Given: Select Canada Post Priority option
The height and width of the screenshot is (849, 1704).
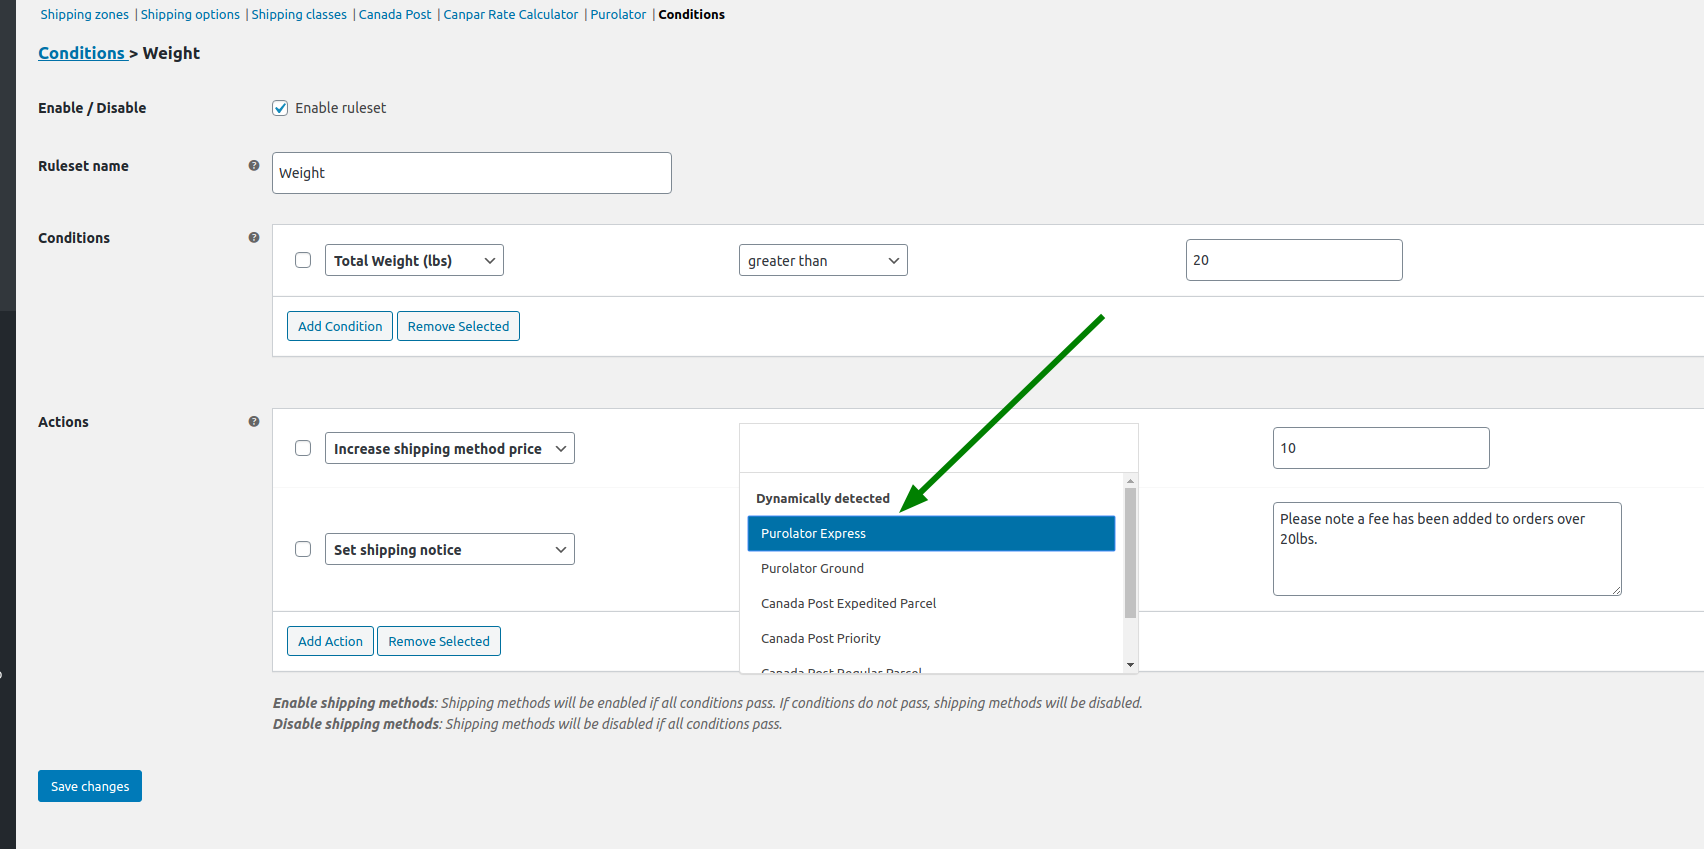Looking at the screenshot, I should [931, 638].
